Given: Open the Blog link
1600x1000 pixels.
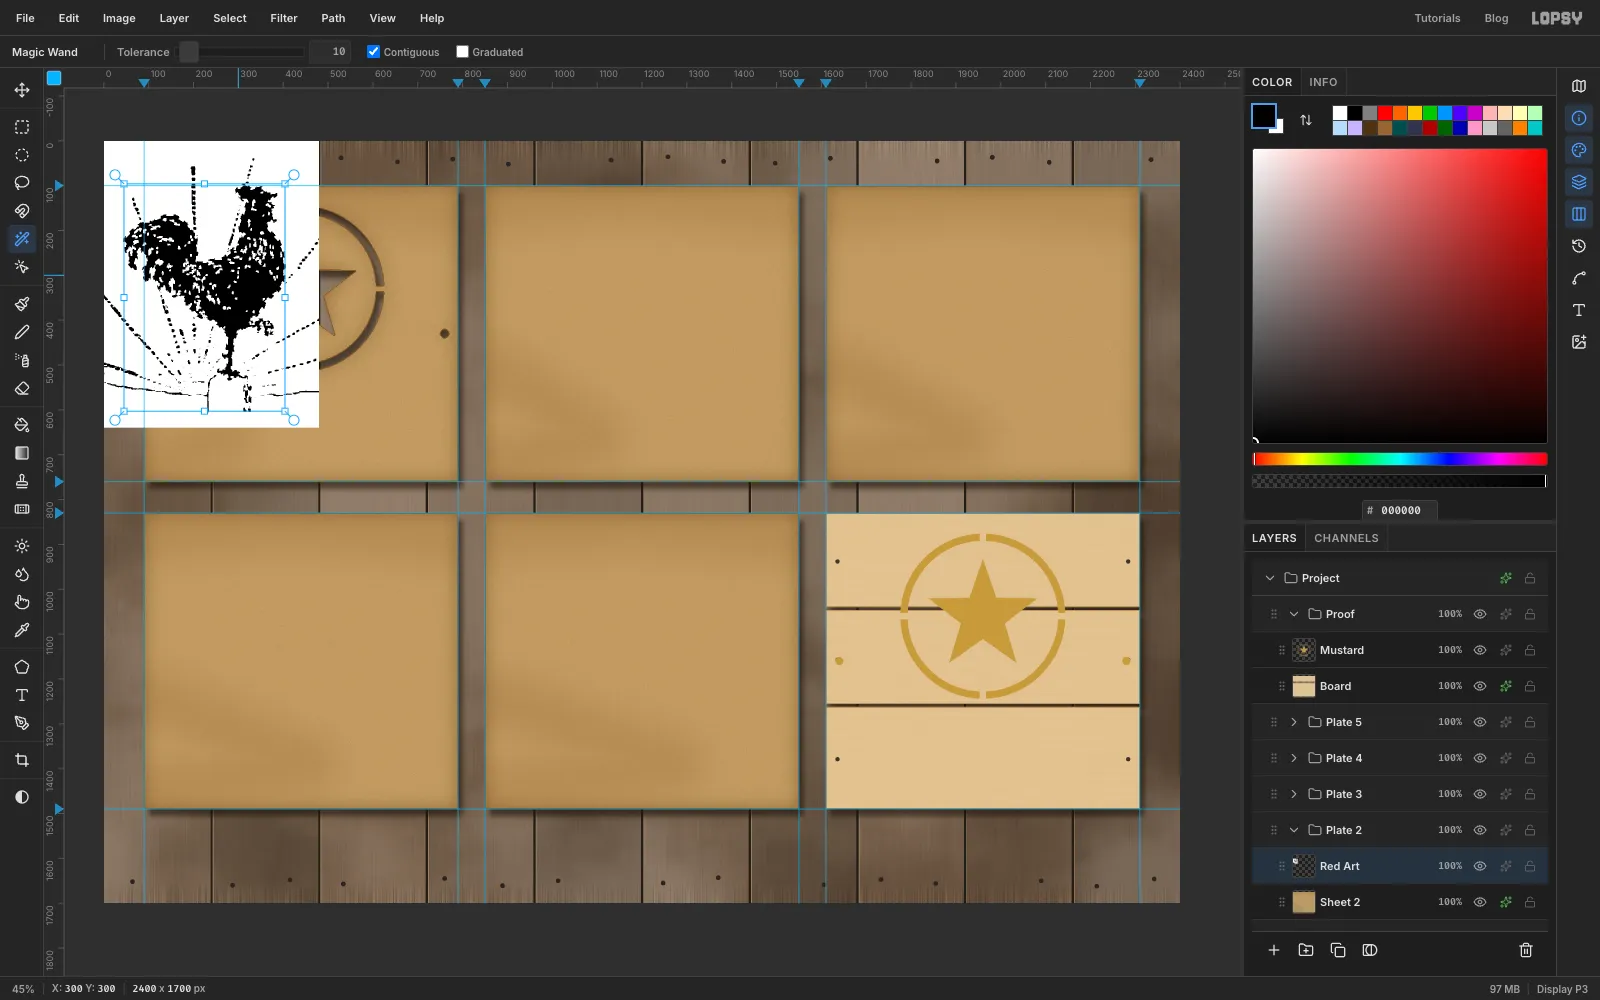Looking at the screenshot, I should tap(1496, 18).
